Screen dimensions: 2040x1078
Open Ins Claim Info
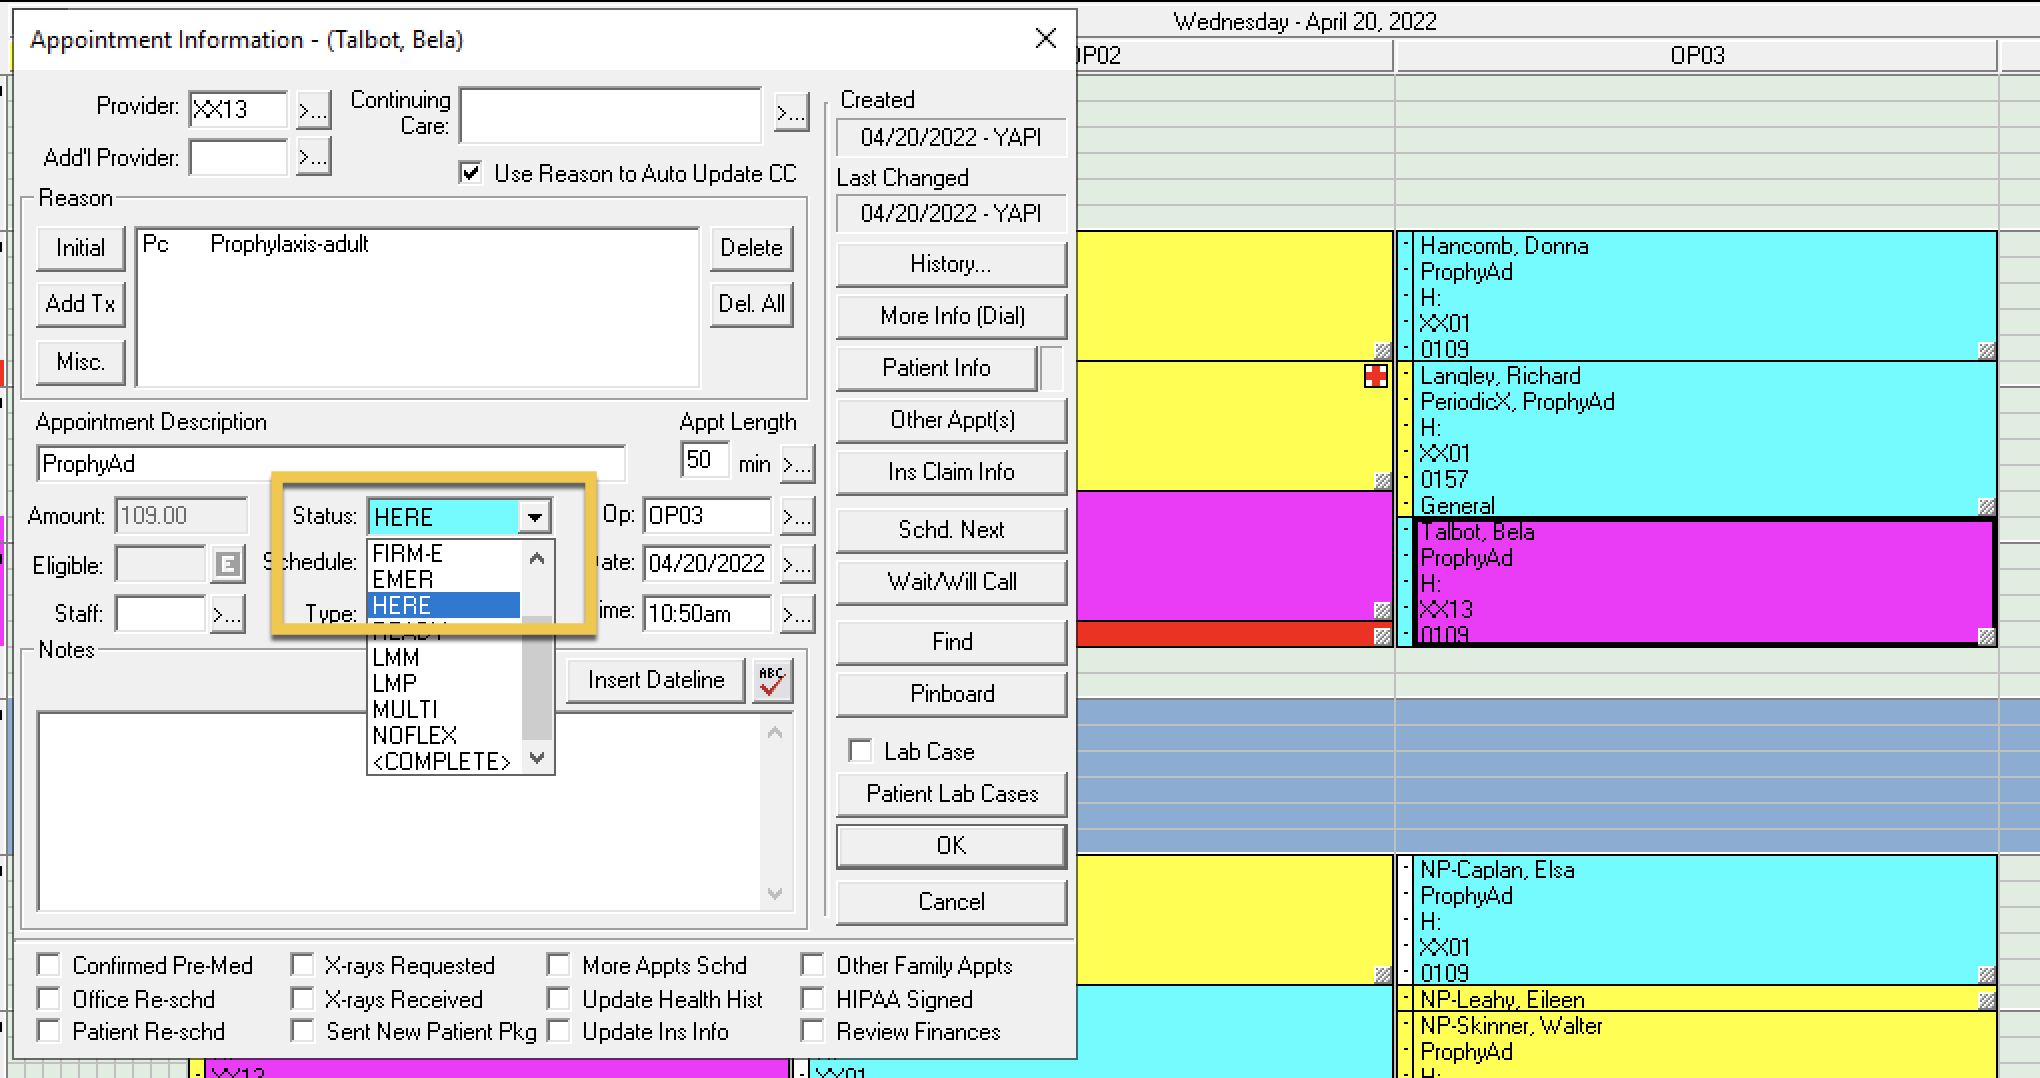pos(951,472)
